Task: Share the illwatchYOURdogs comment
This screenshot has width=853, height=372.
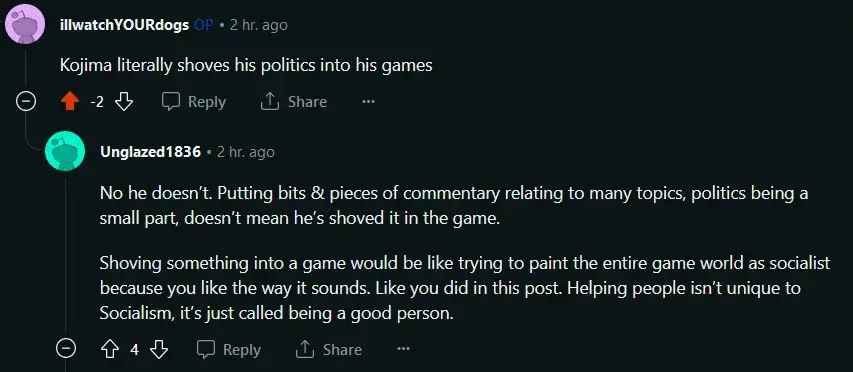Action: (294, 102)
